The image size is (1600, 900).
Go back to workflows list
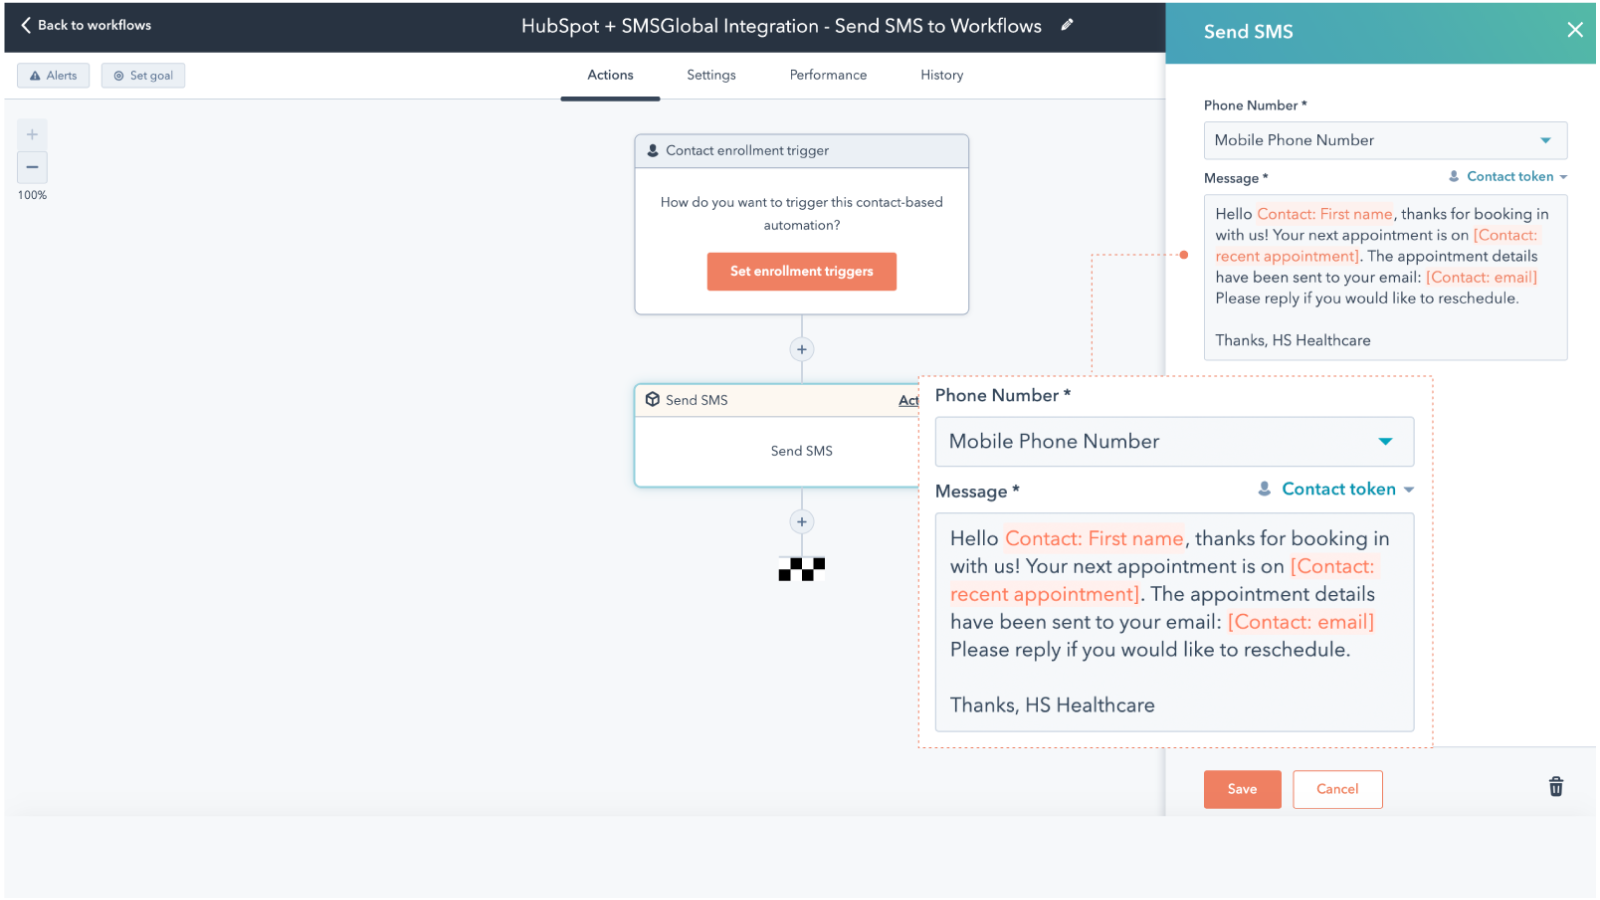[86, 25]
